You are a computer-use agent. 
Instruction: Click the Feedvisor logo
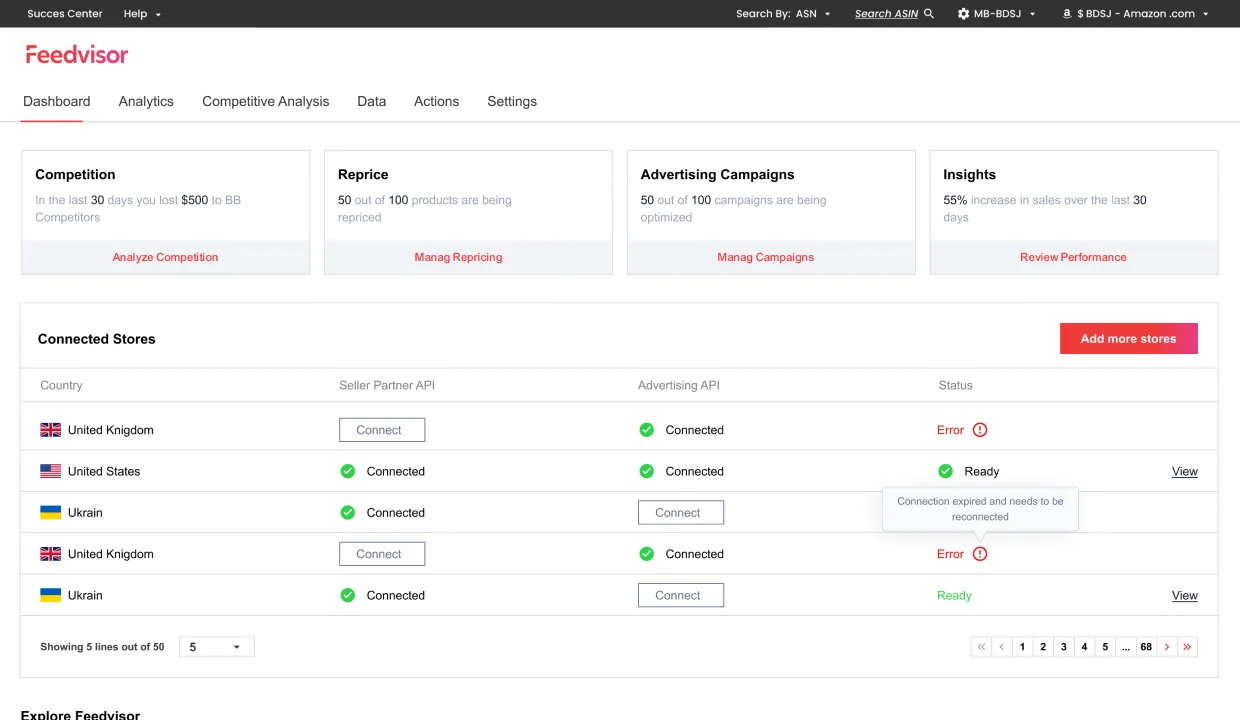pyautogui.click(x=77, y=54)
